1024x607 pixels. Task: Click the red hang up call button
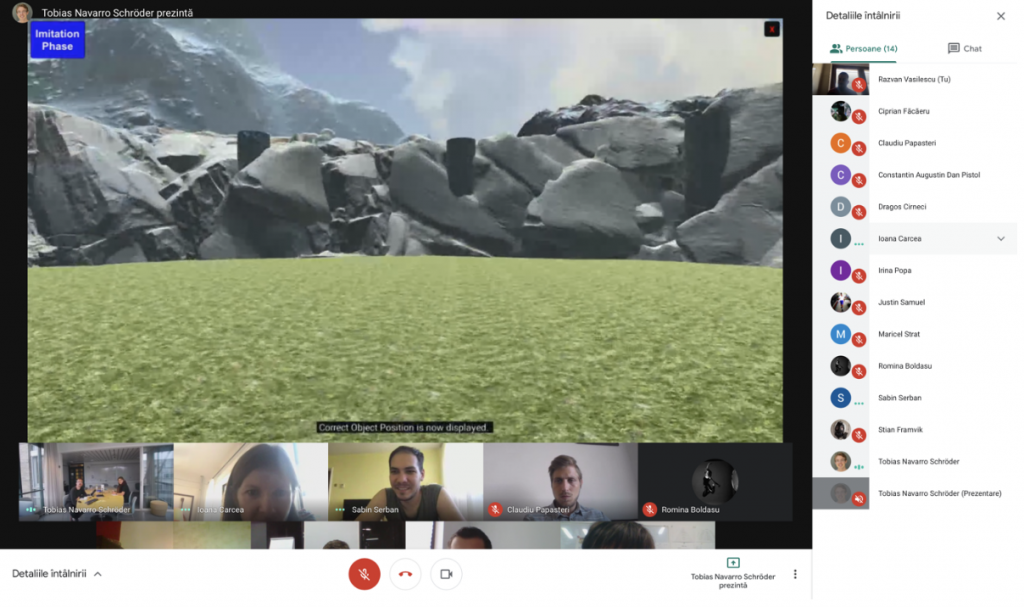coord(406,574)
